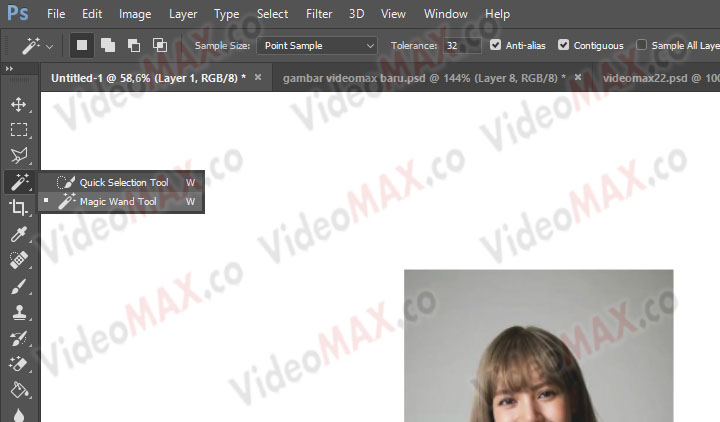This screenshot has width=720, height=422.
Task: Select the Crop tool
Action: point(18,208)
